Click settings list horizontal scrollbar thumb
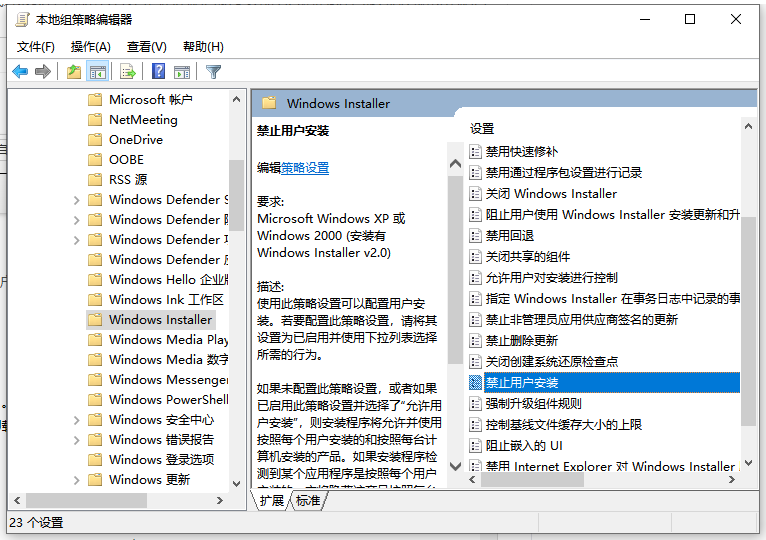766x540 pixels. coord(532,480)
